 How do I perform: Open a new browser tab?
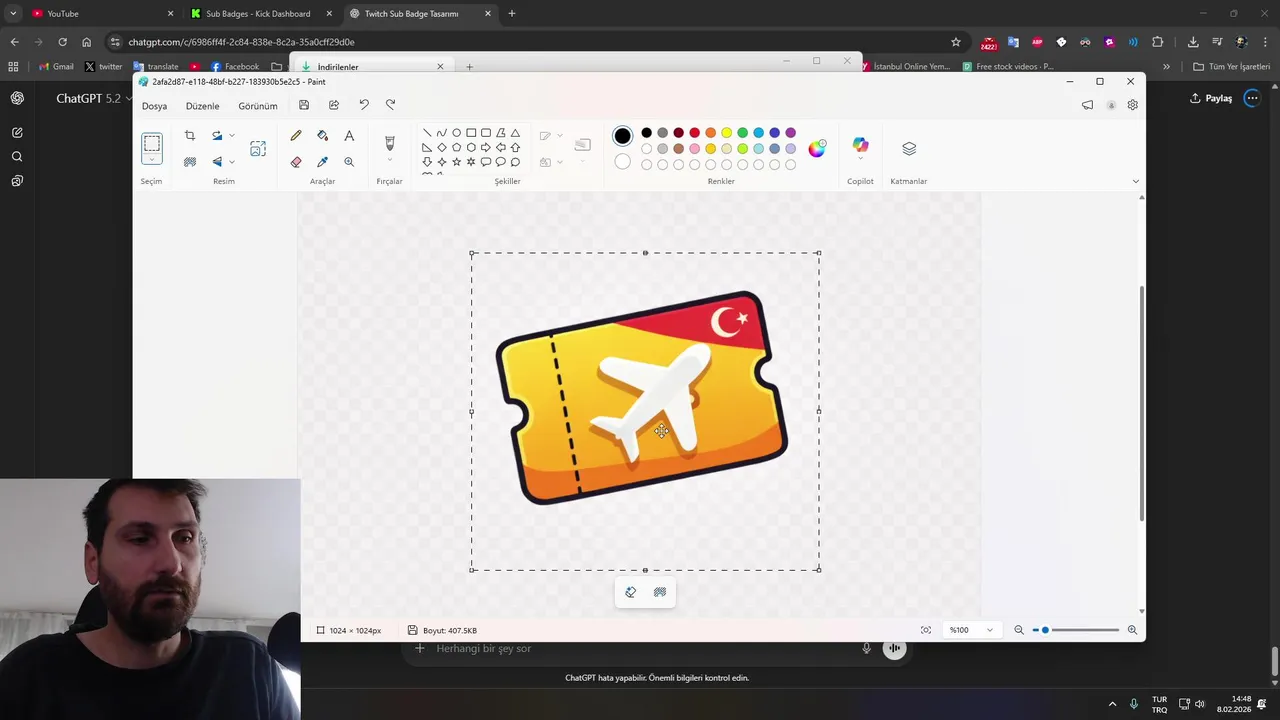tap(512, 14)
